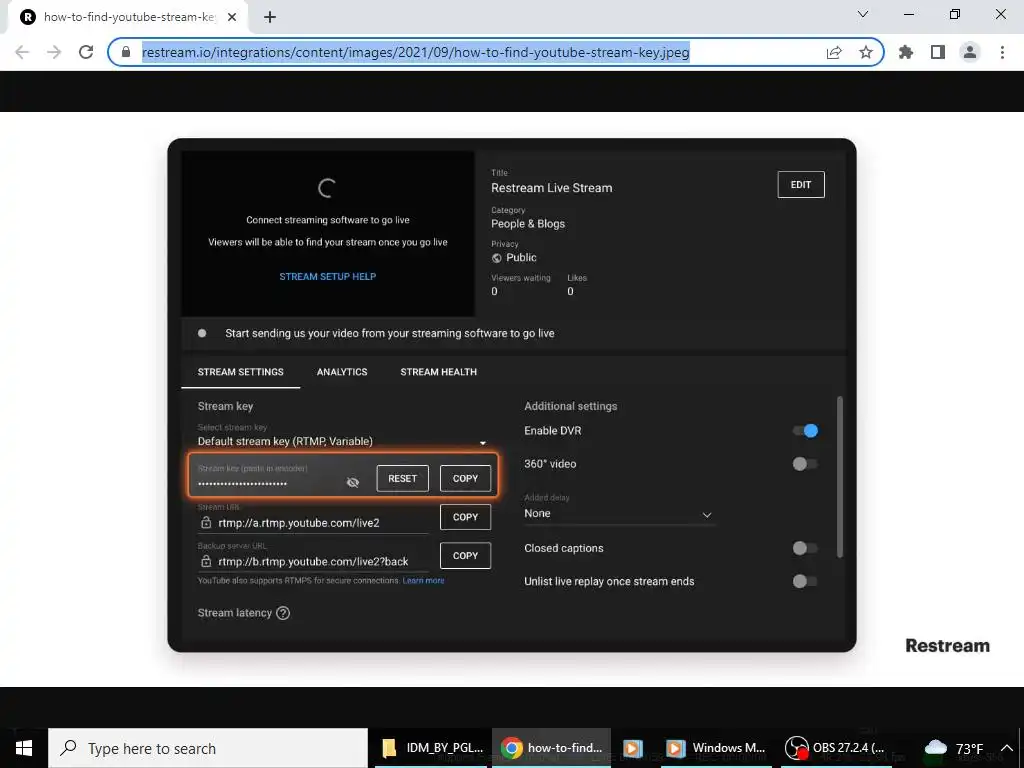Open IDM_BY_PGL folder in taskbar
Image resolution: width=1024 pixels, height=768 pixels.
(432, 748)
